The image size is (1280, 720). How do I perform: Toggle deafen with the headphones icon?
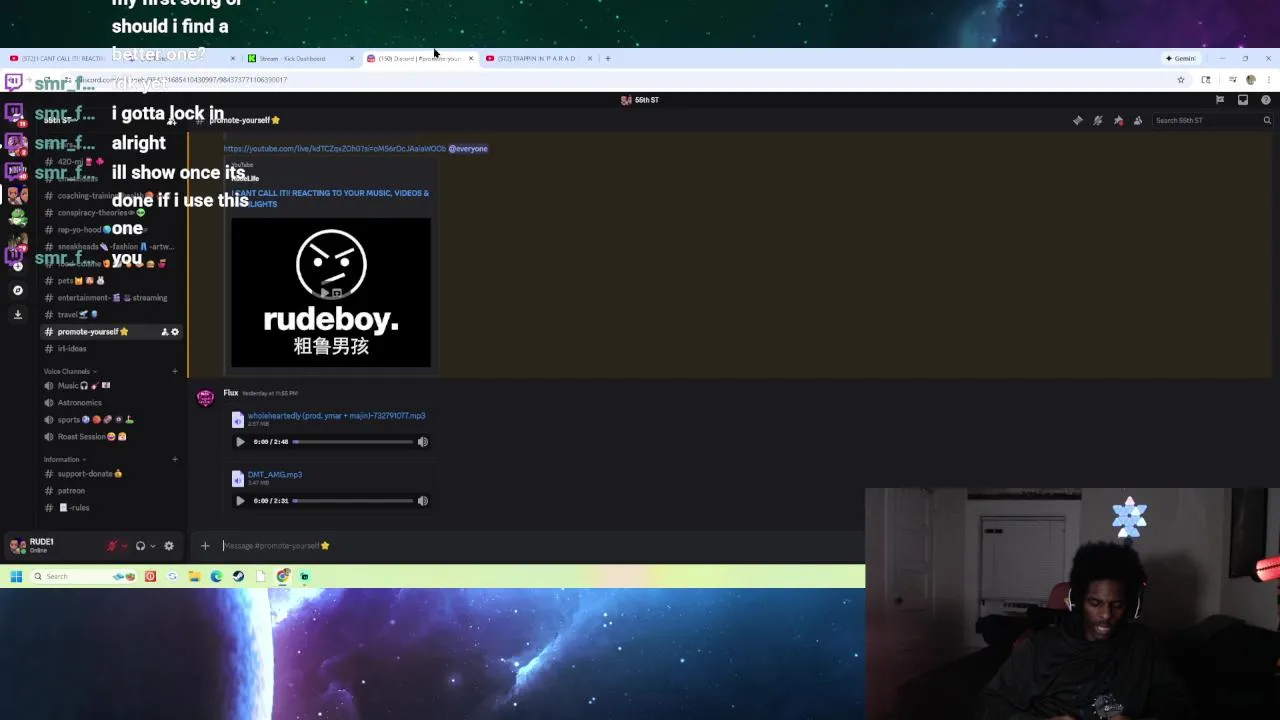(x=140, y=546)
